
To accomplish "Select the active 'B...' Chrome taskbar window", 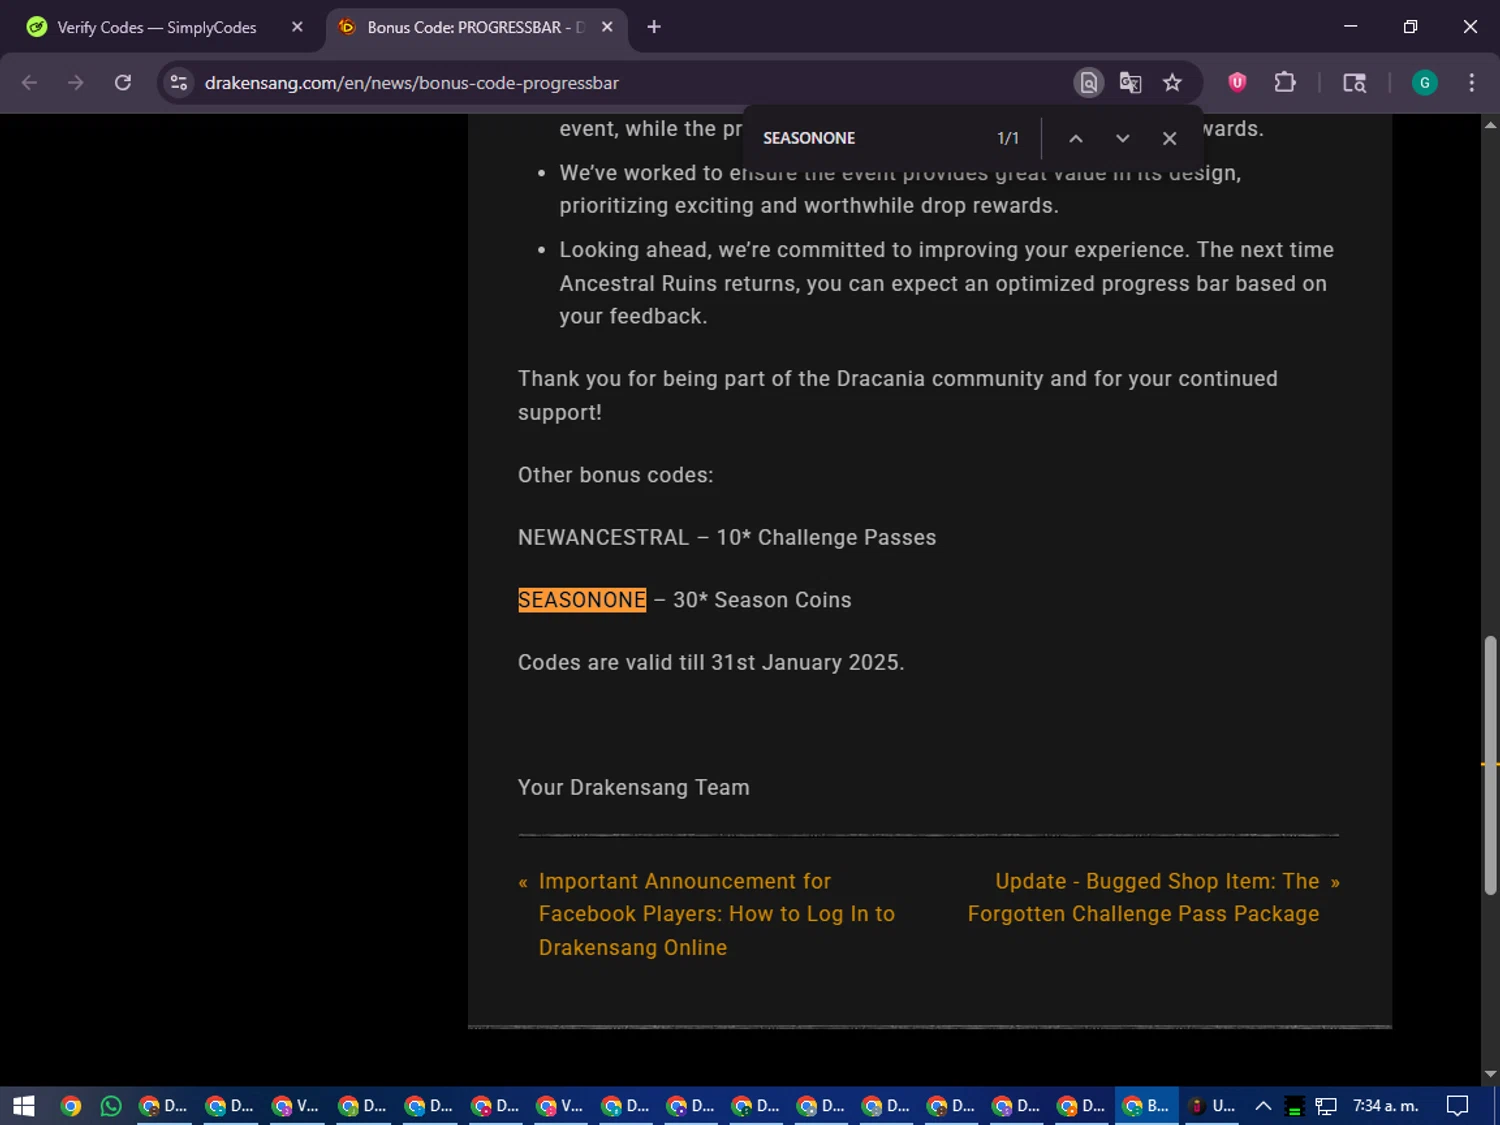I will click(x=1146, y=1106).
